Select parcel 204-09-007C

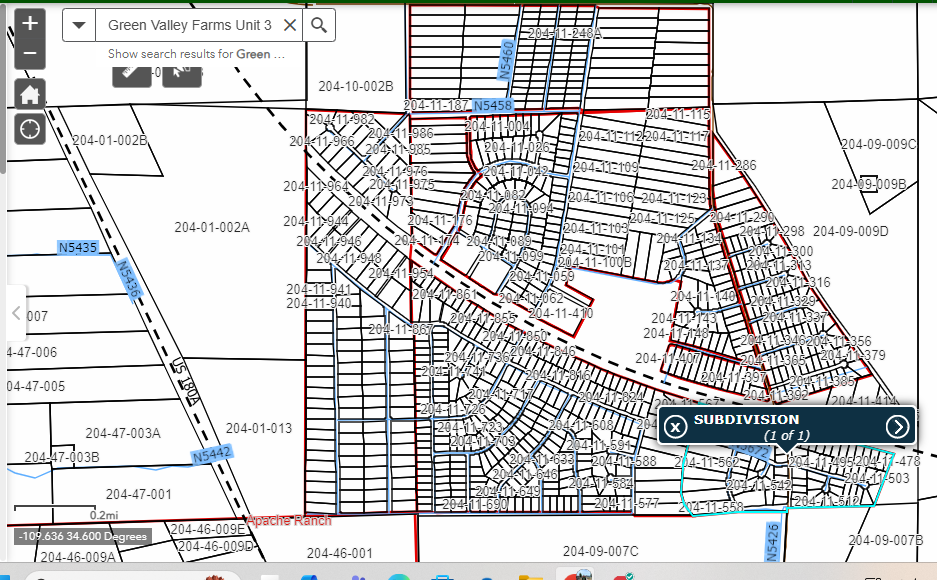point(600,551)
